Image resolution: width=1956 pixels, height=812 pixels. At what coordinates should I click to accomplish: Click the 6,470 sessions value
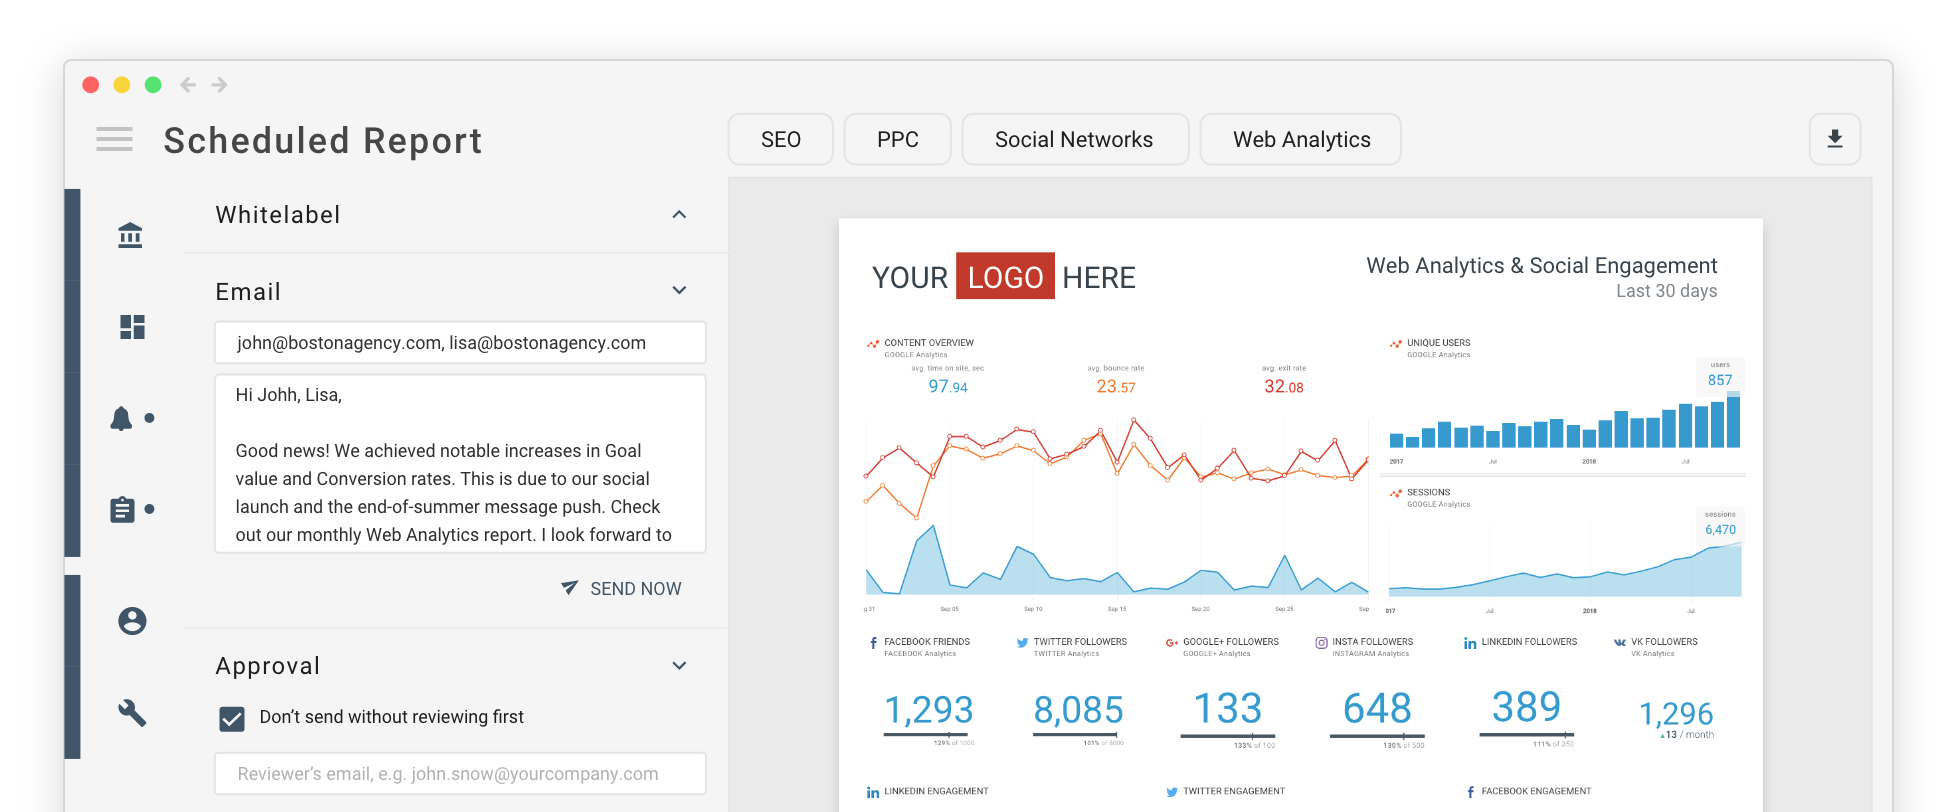1721,530
